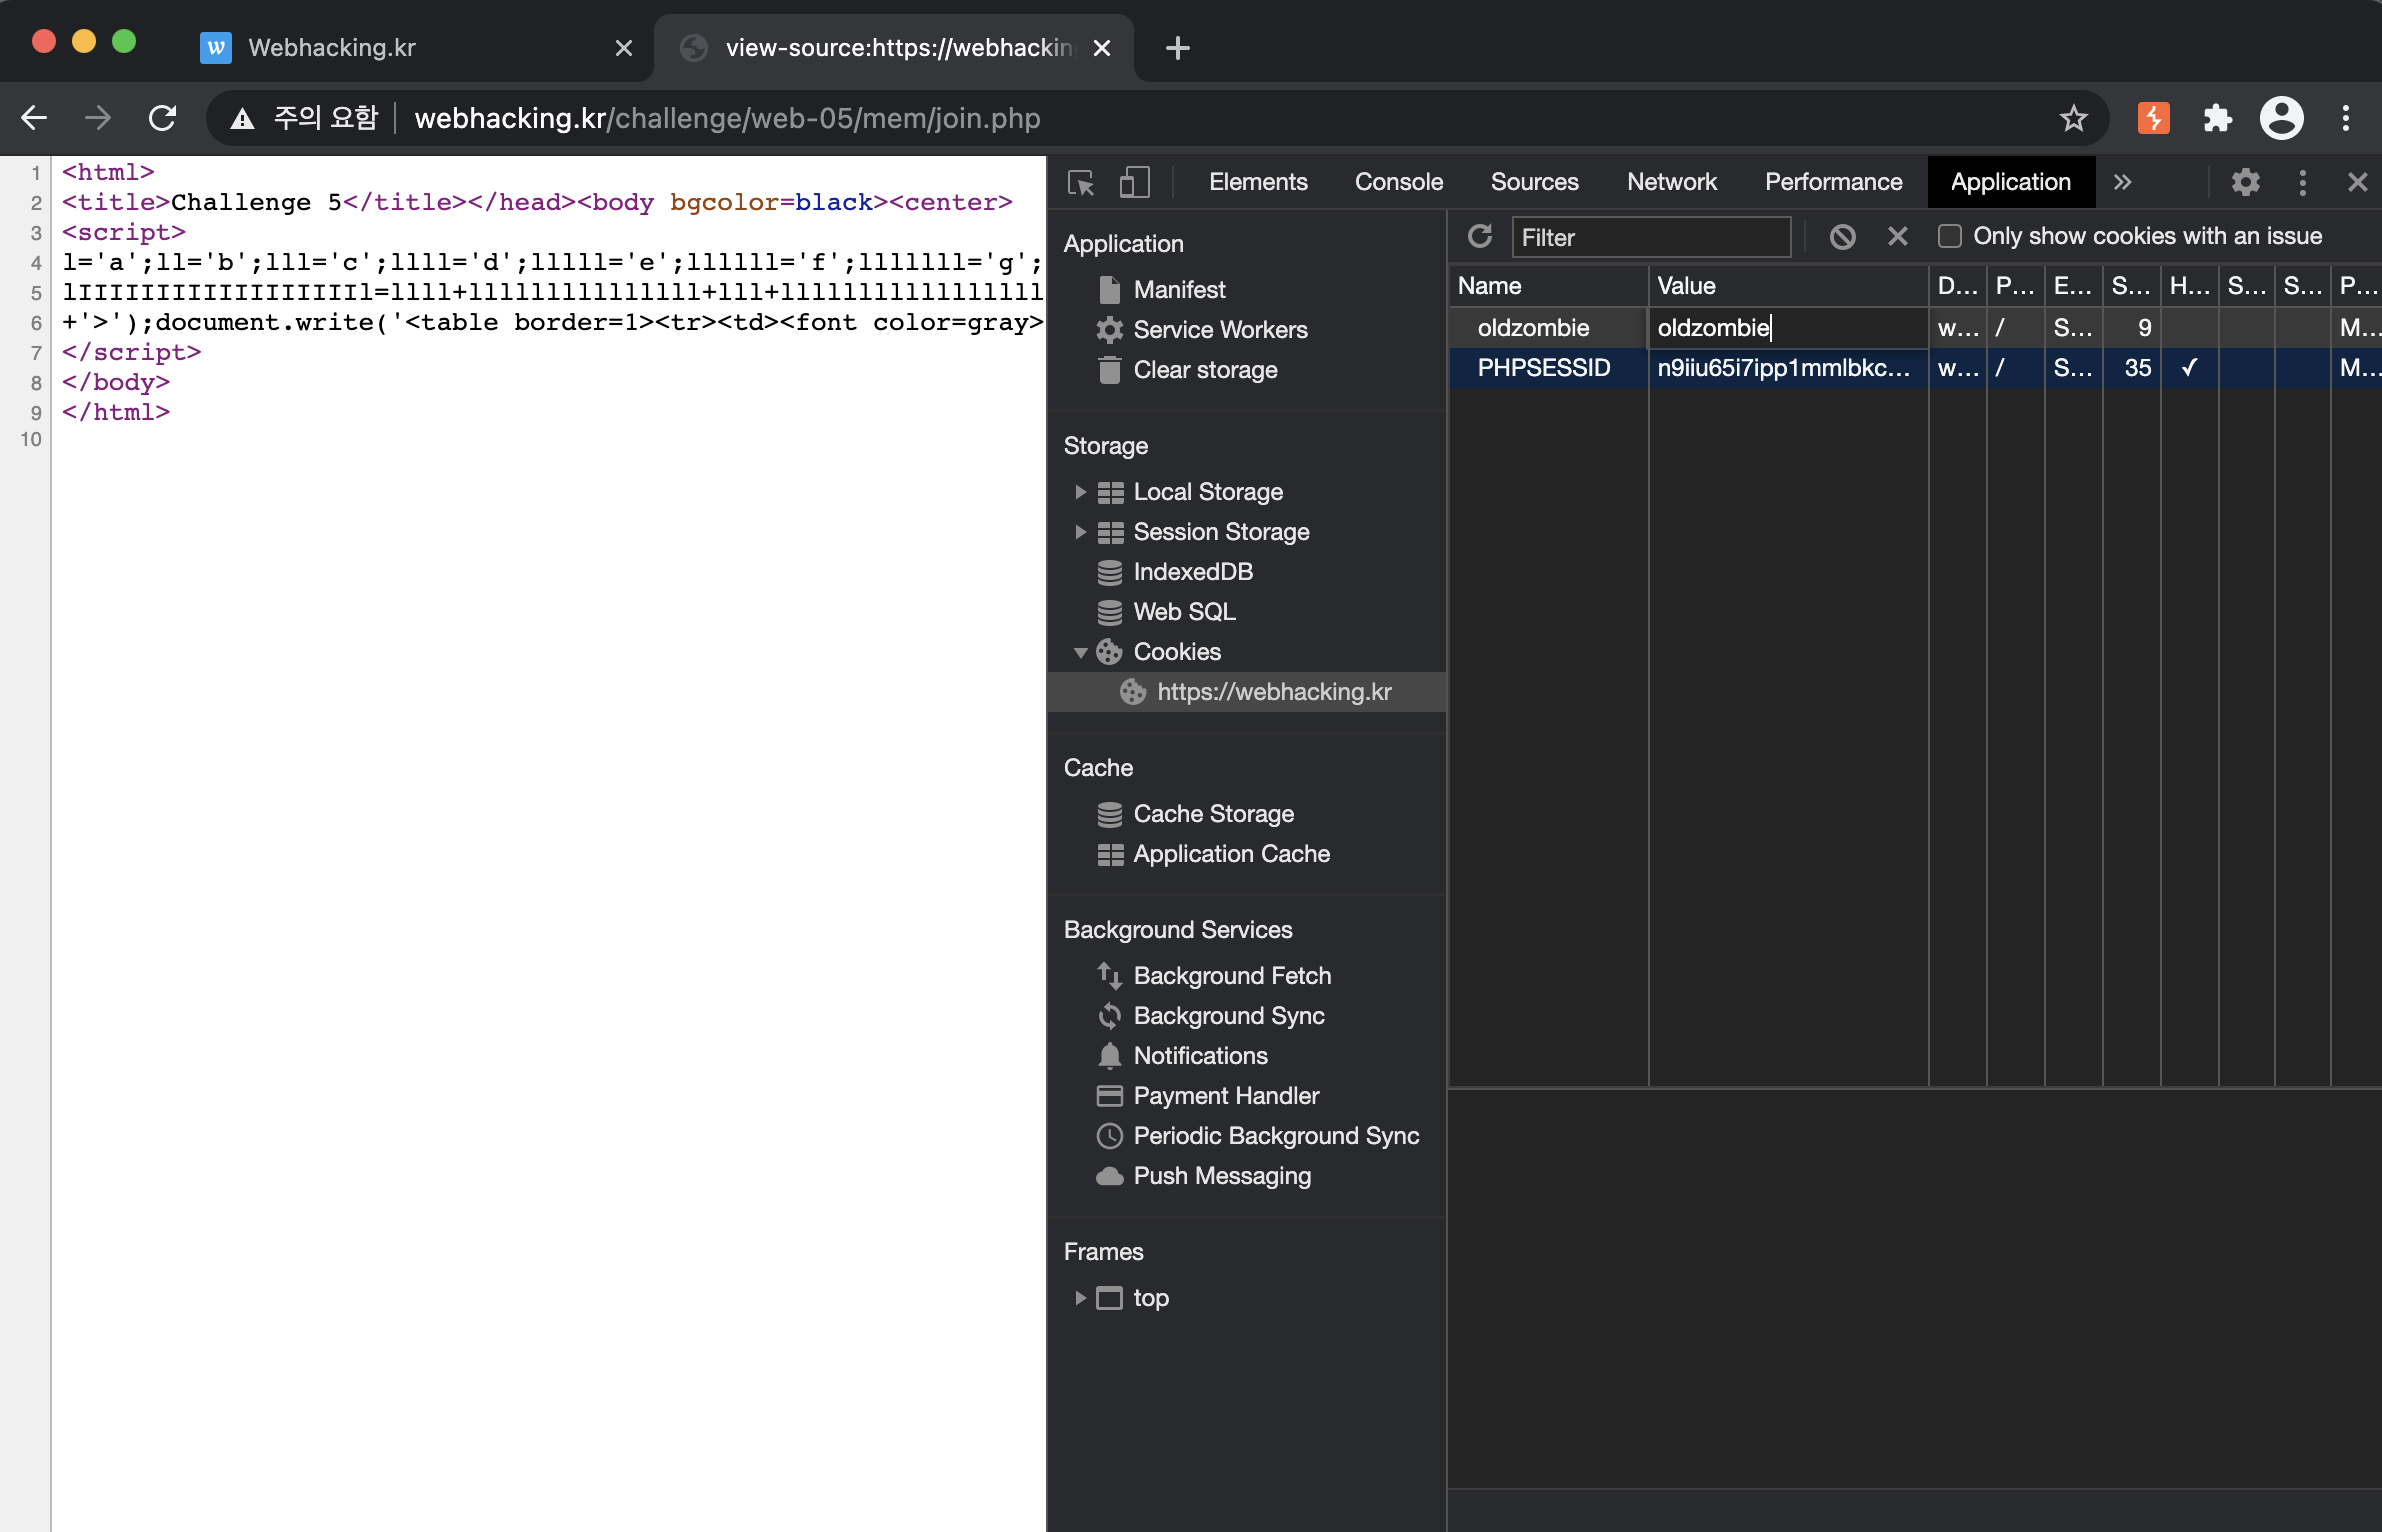
Task: Click the inspect element picker icon
Action: click(1081, 182)
